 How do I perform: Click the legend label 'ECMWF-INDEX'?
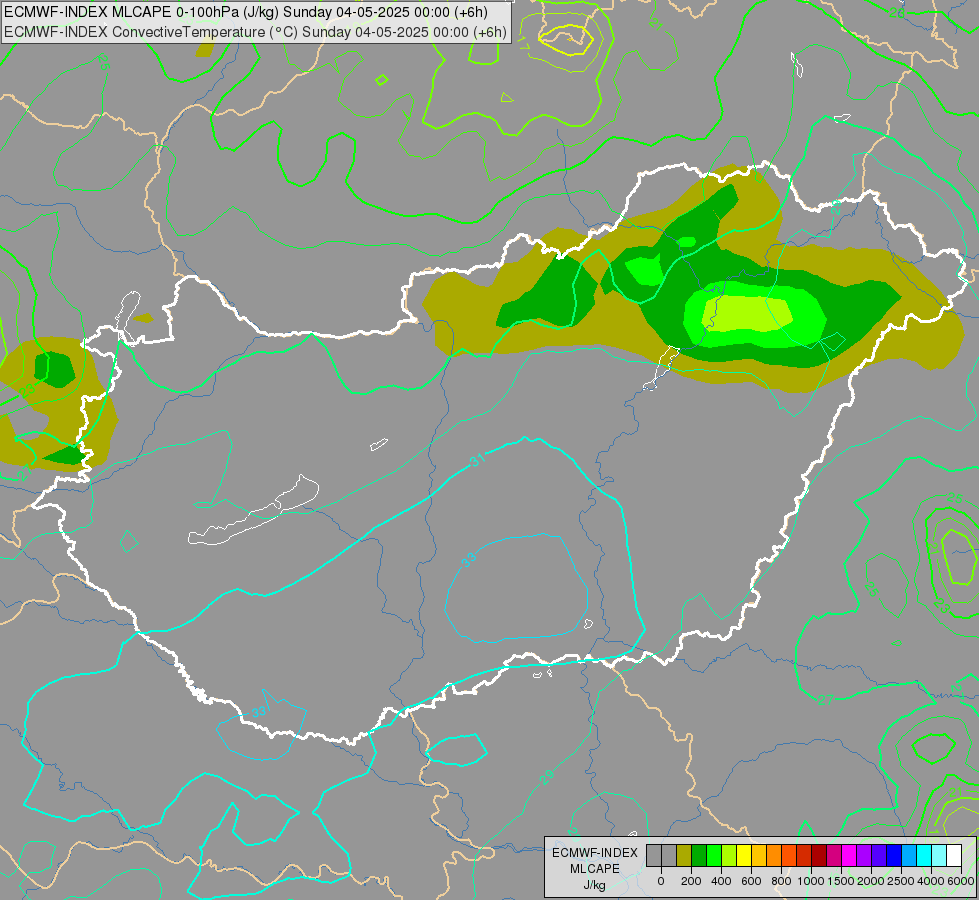pos(595,853)
